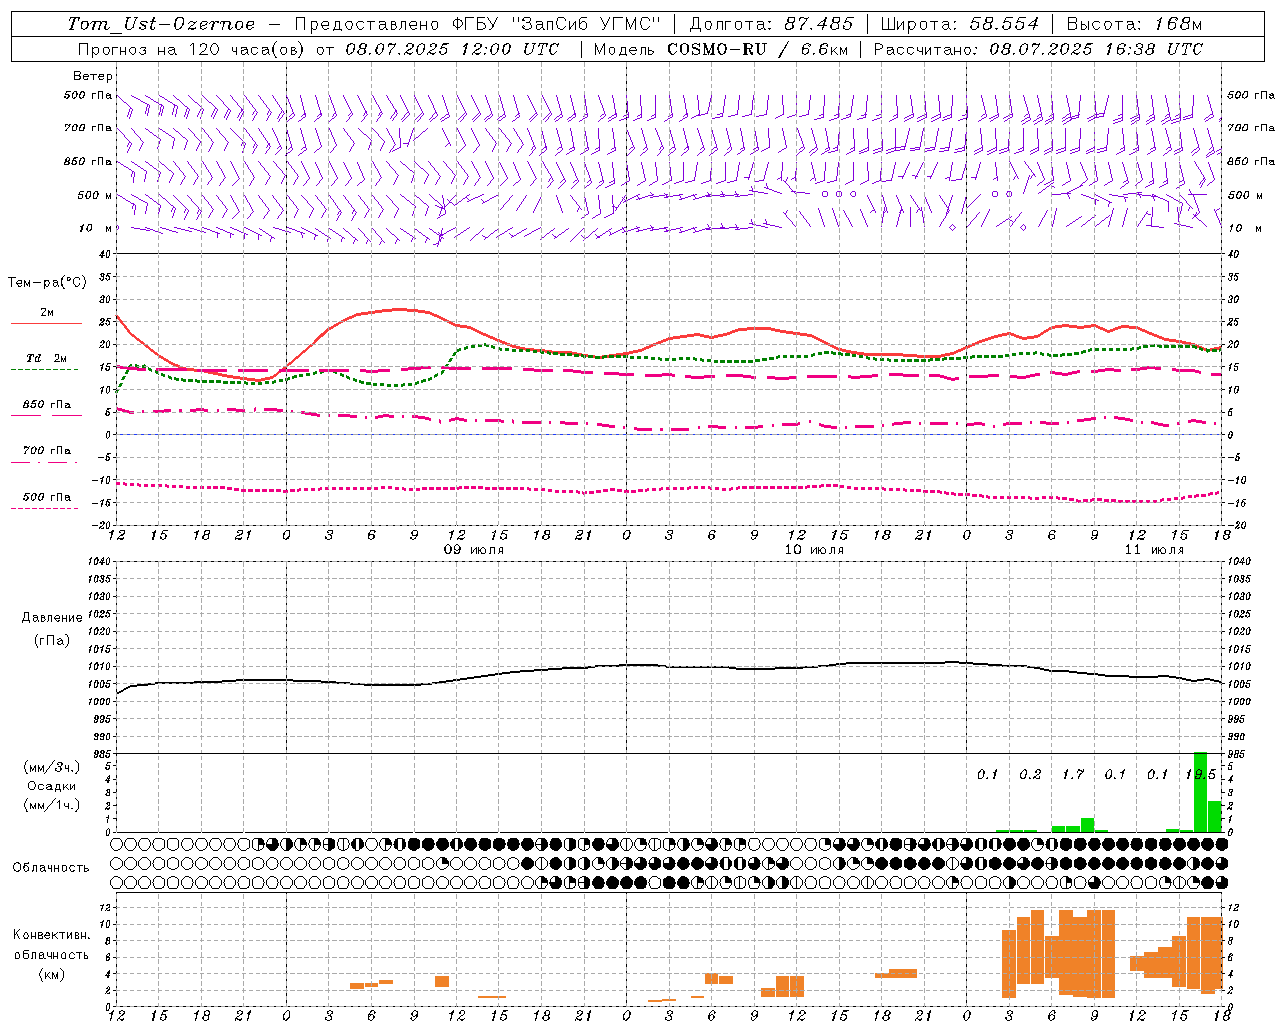Click the 11 июля date label
Screen dimensions: 1280x1024
tap(1154, 550)
